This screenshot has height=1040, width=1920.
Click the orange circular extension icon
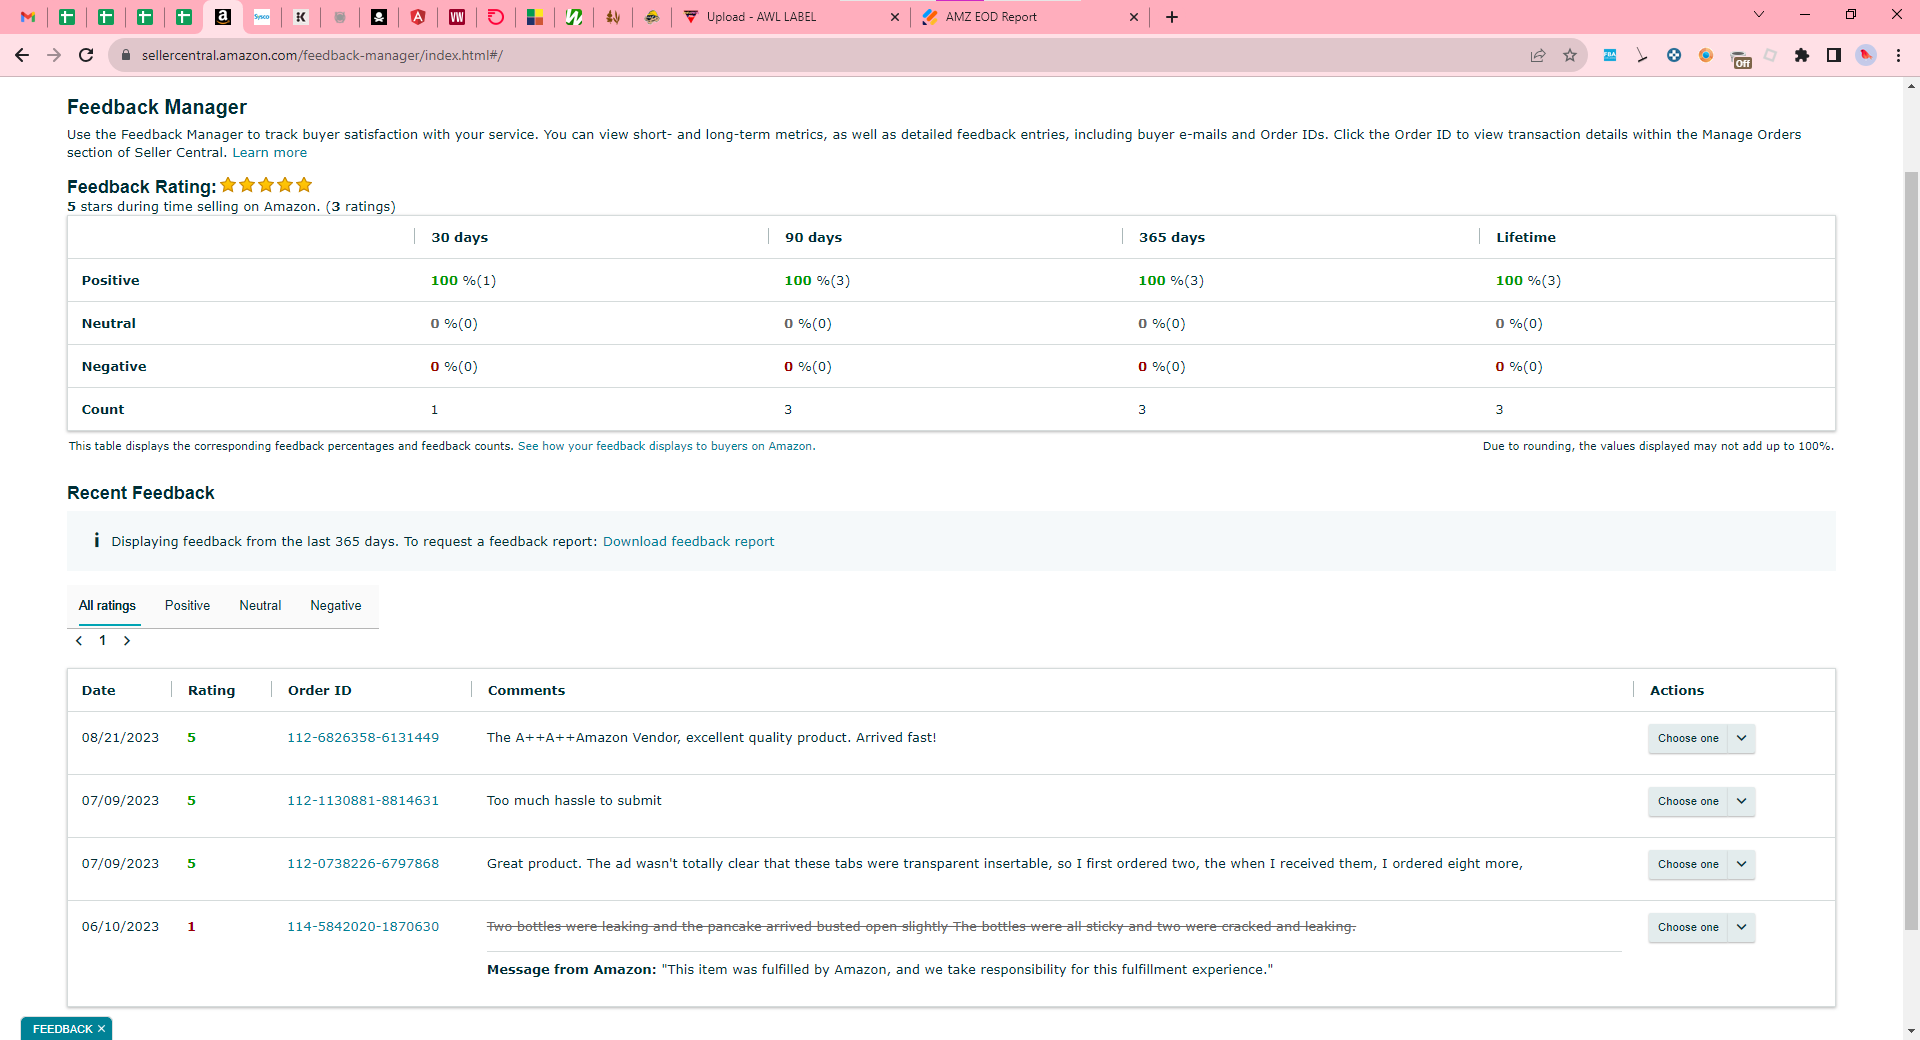click(1706, 55)
